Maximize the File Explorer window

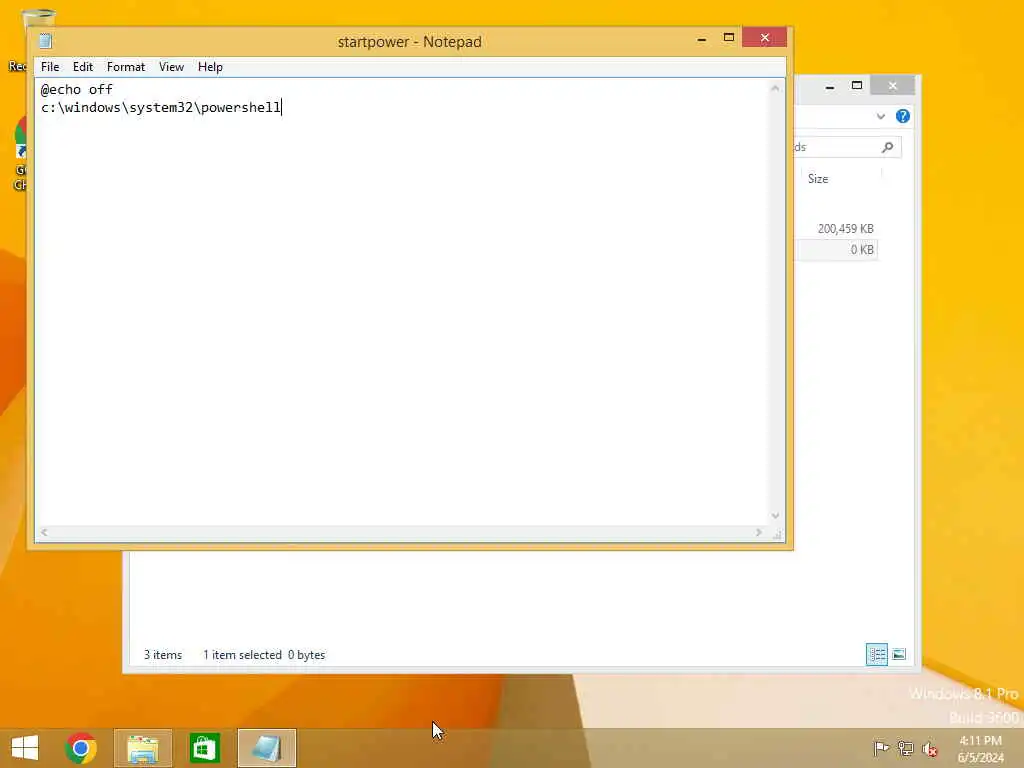[x=857, y=86]
